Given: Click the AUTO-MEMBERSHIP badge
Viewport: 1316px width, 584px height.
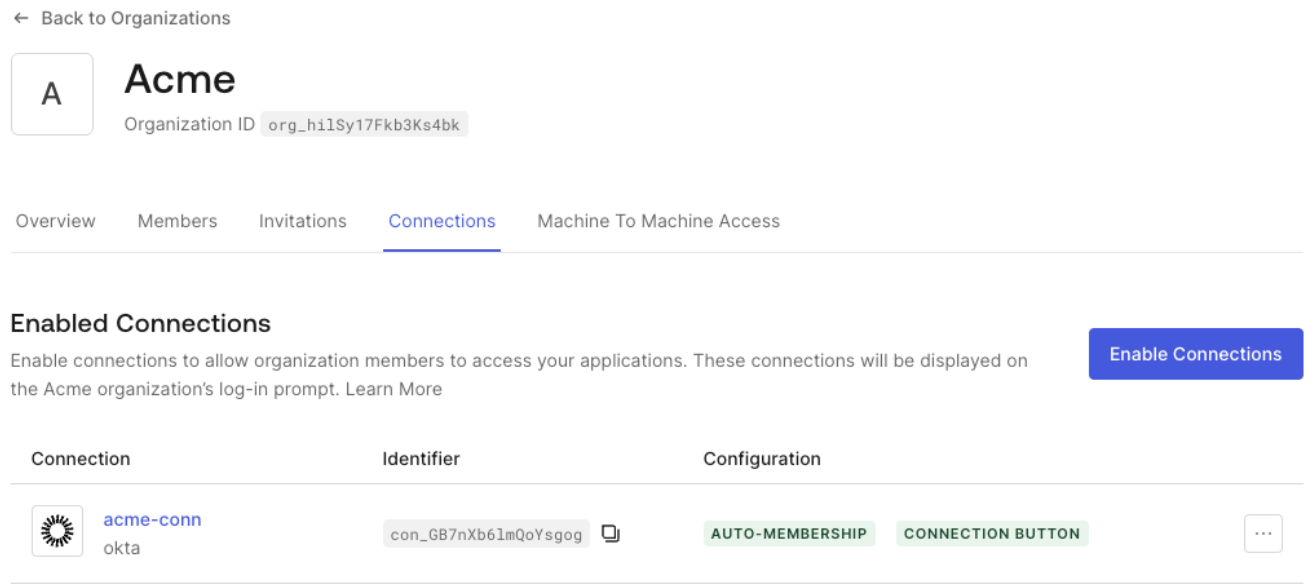Looking at the screenshot, I should pos(789,534).
